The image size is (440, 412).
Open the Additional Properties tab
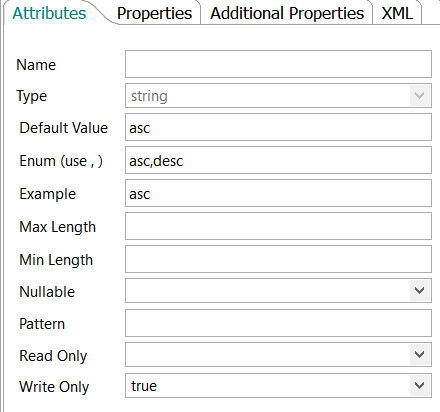tap(287, 13)
